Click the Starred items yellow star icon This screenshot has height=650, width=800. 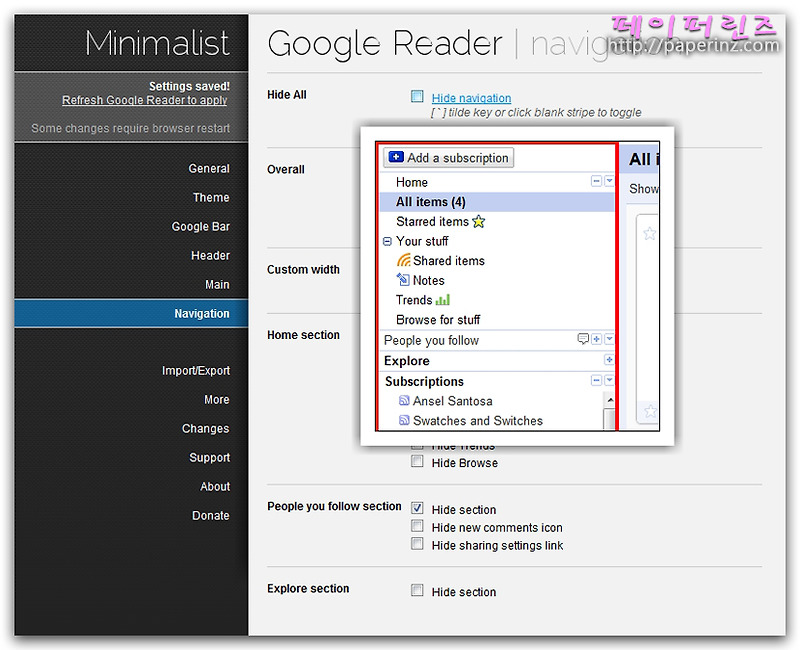479,221
